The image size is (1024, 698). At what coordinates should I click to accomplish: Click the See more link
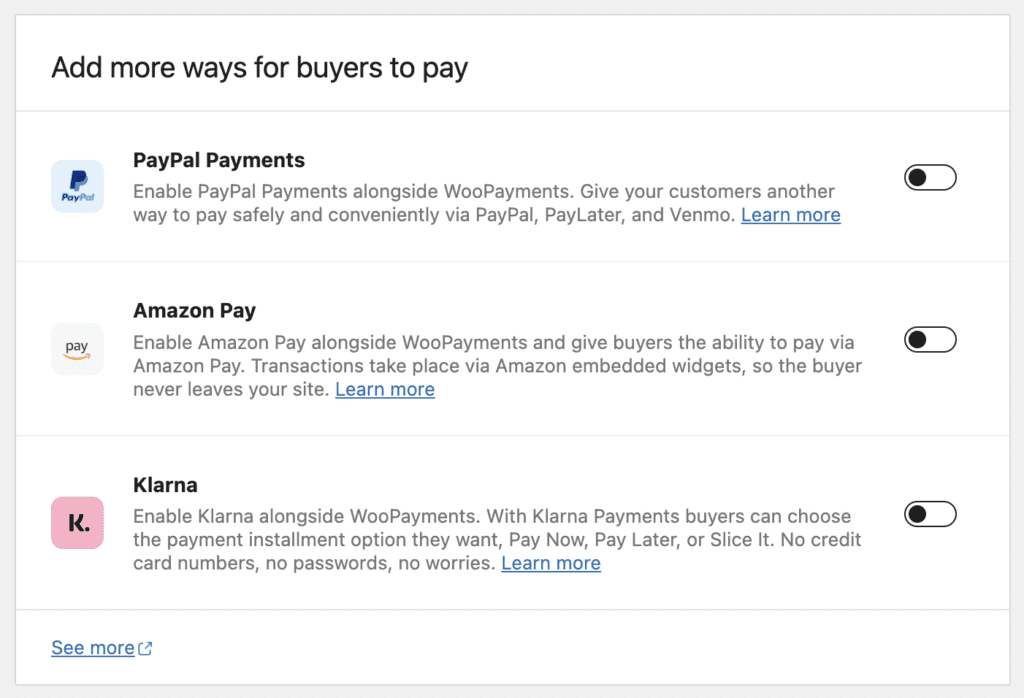[93, 647]
